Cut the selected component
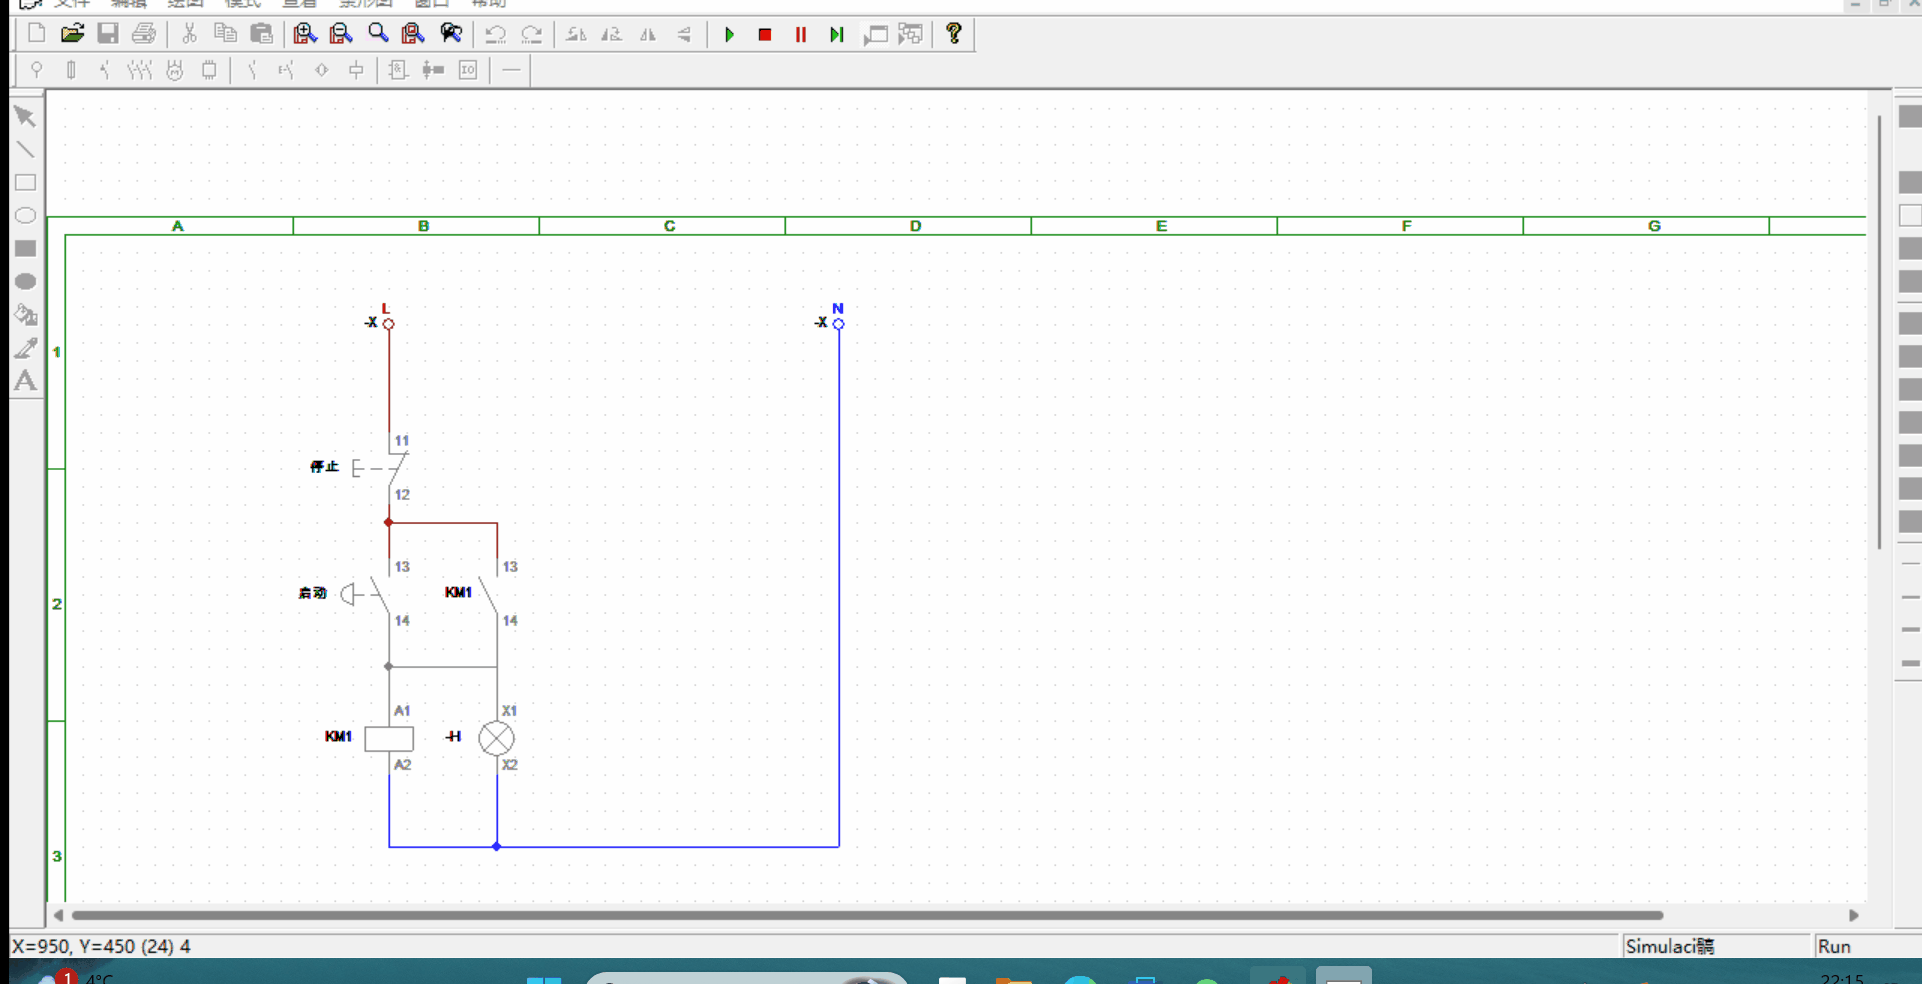The width and height of the screenshot is (1922, 984). click(x=189, y=34)
